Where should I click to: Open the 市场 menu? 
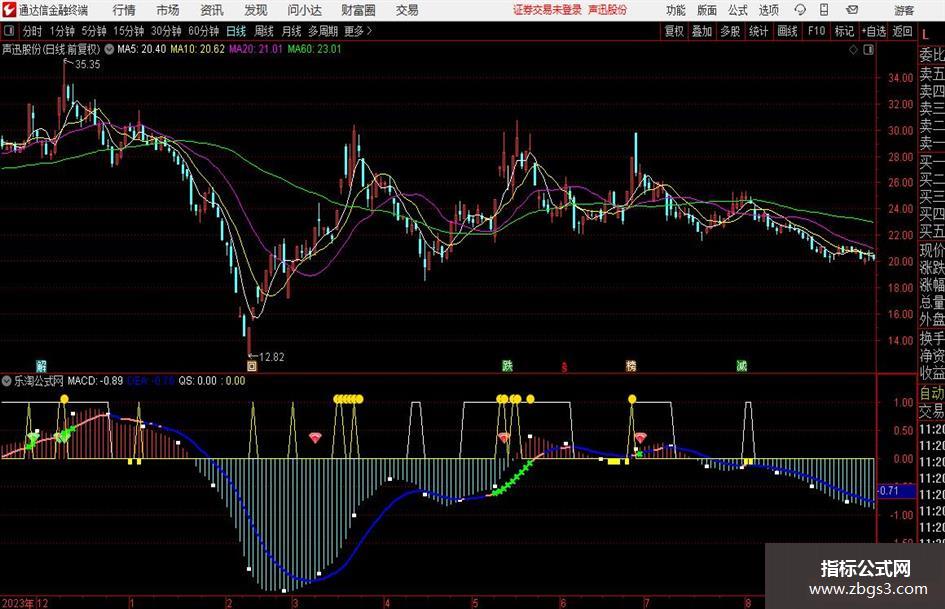[168, 10]
